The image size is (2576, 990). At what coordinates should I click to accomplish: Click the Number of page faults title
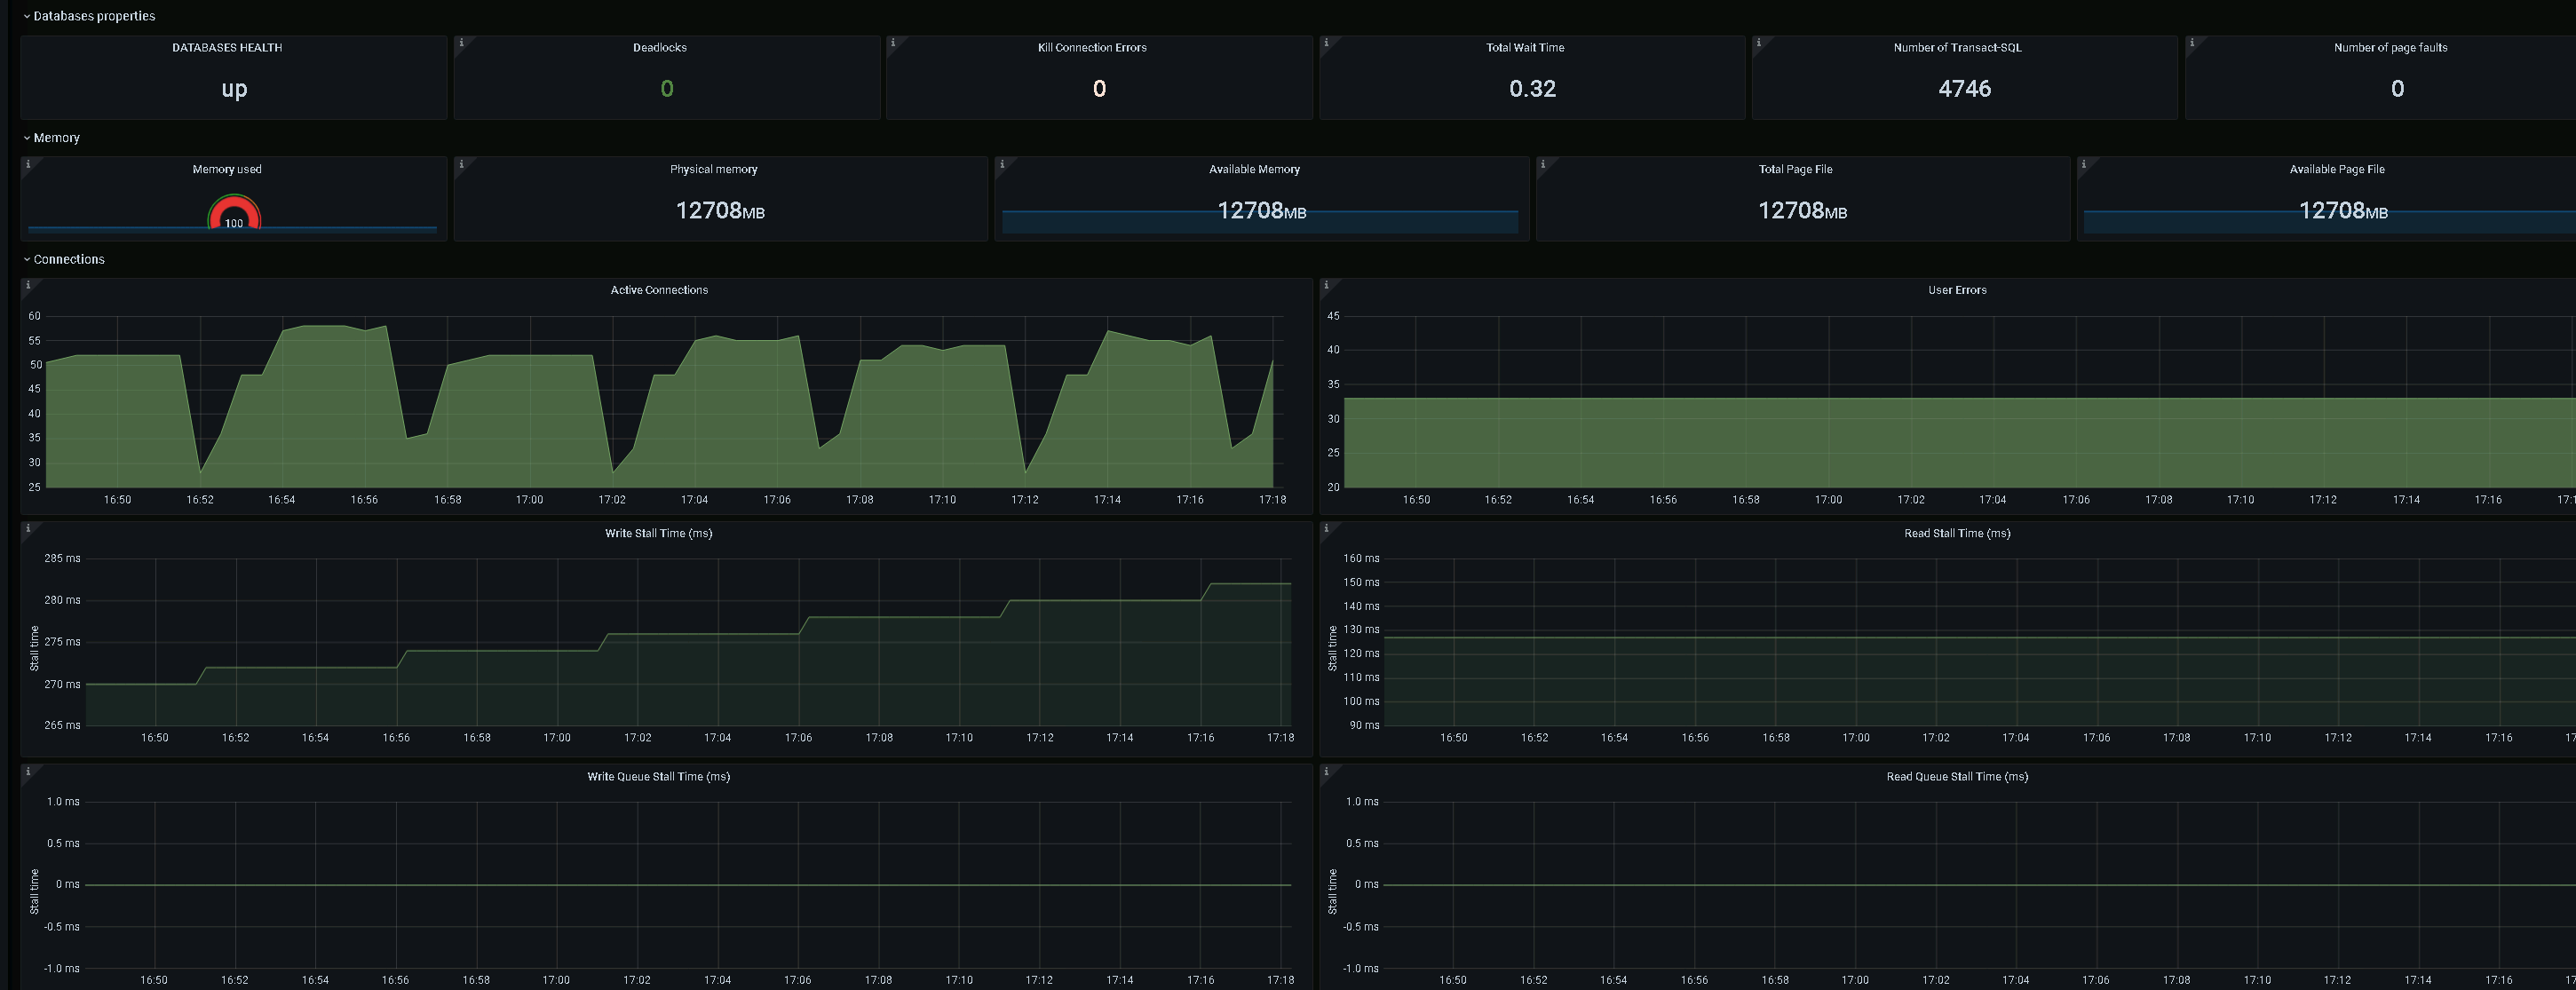coord(2390,47)
